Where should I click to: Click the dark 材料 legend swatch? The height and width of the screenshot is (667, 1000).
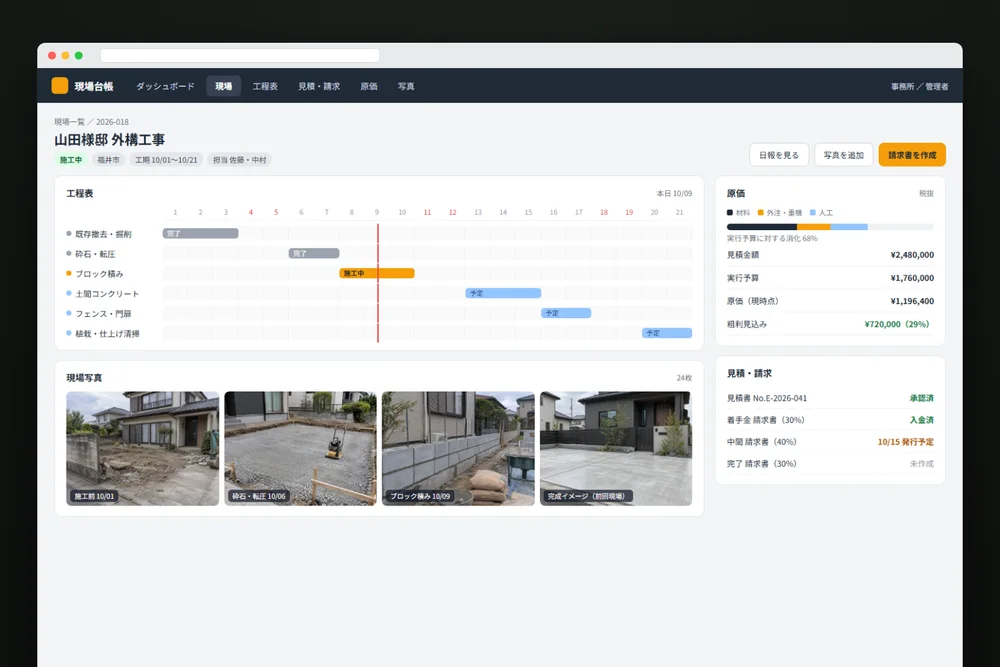coord(730,213)
